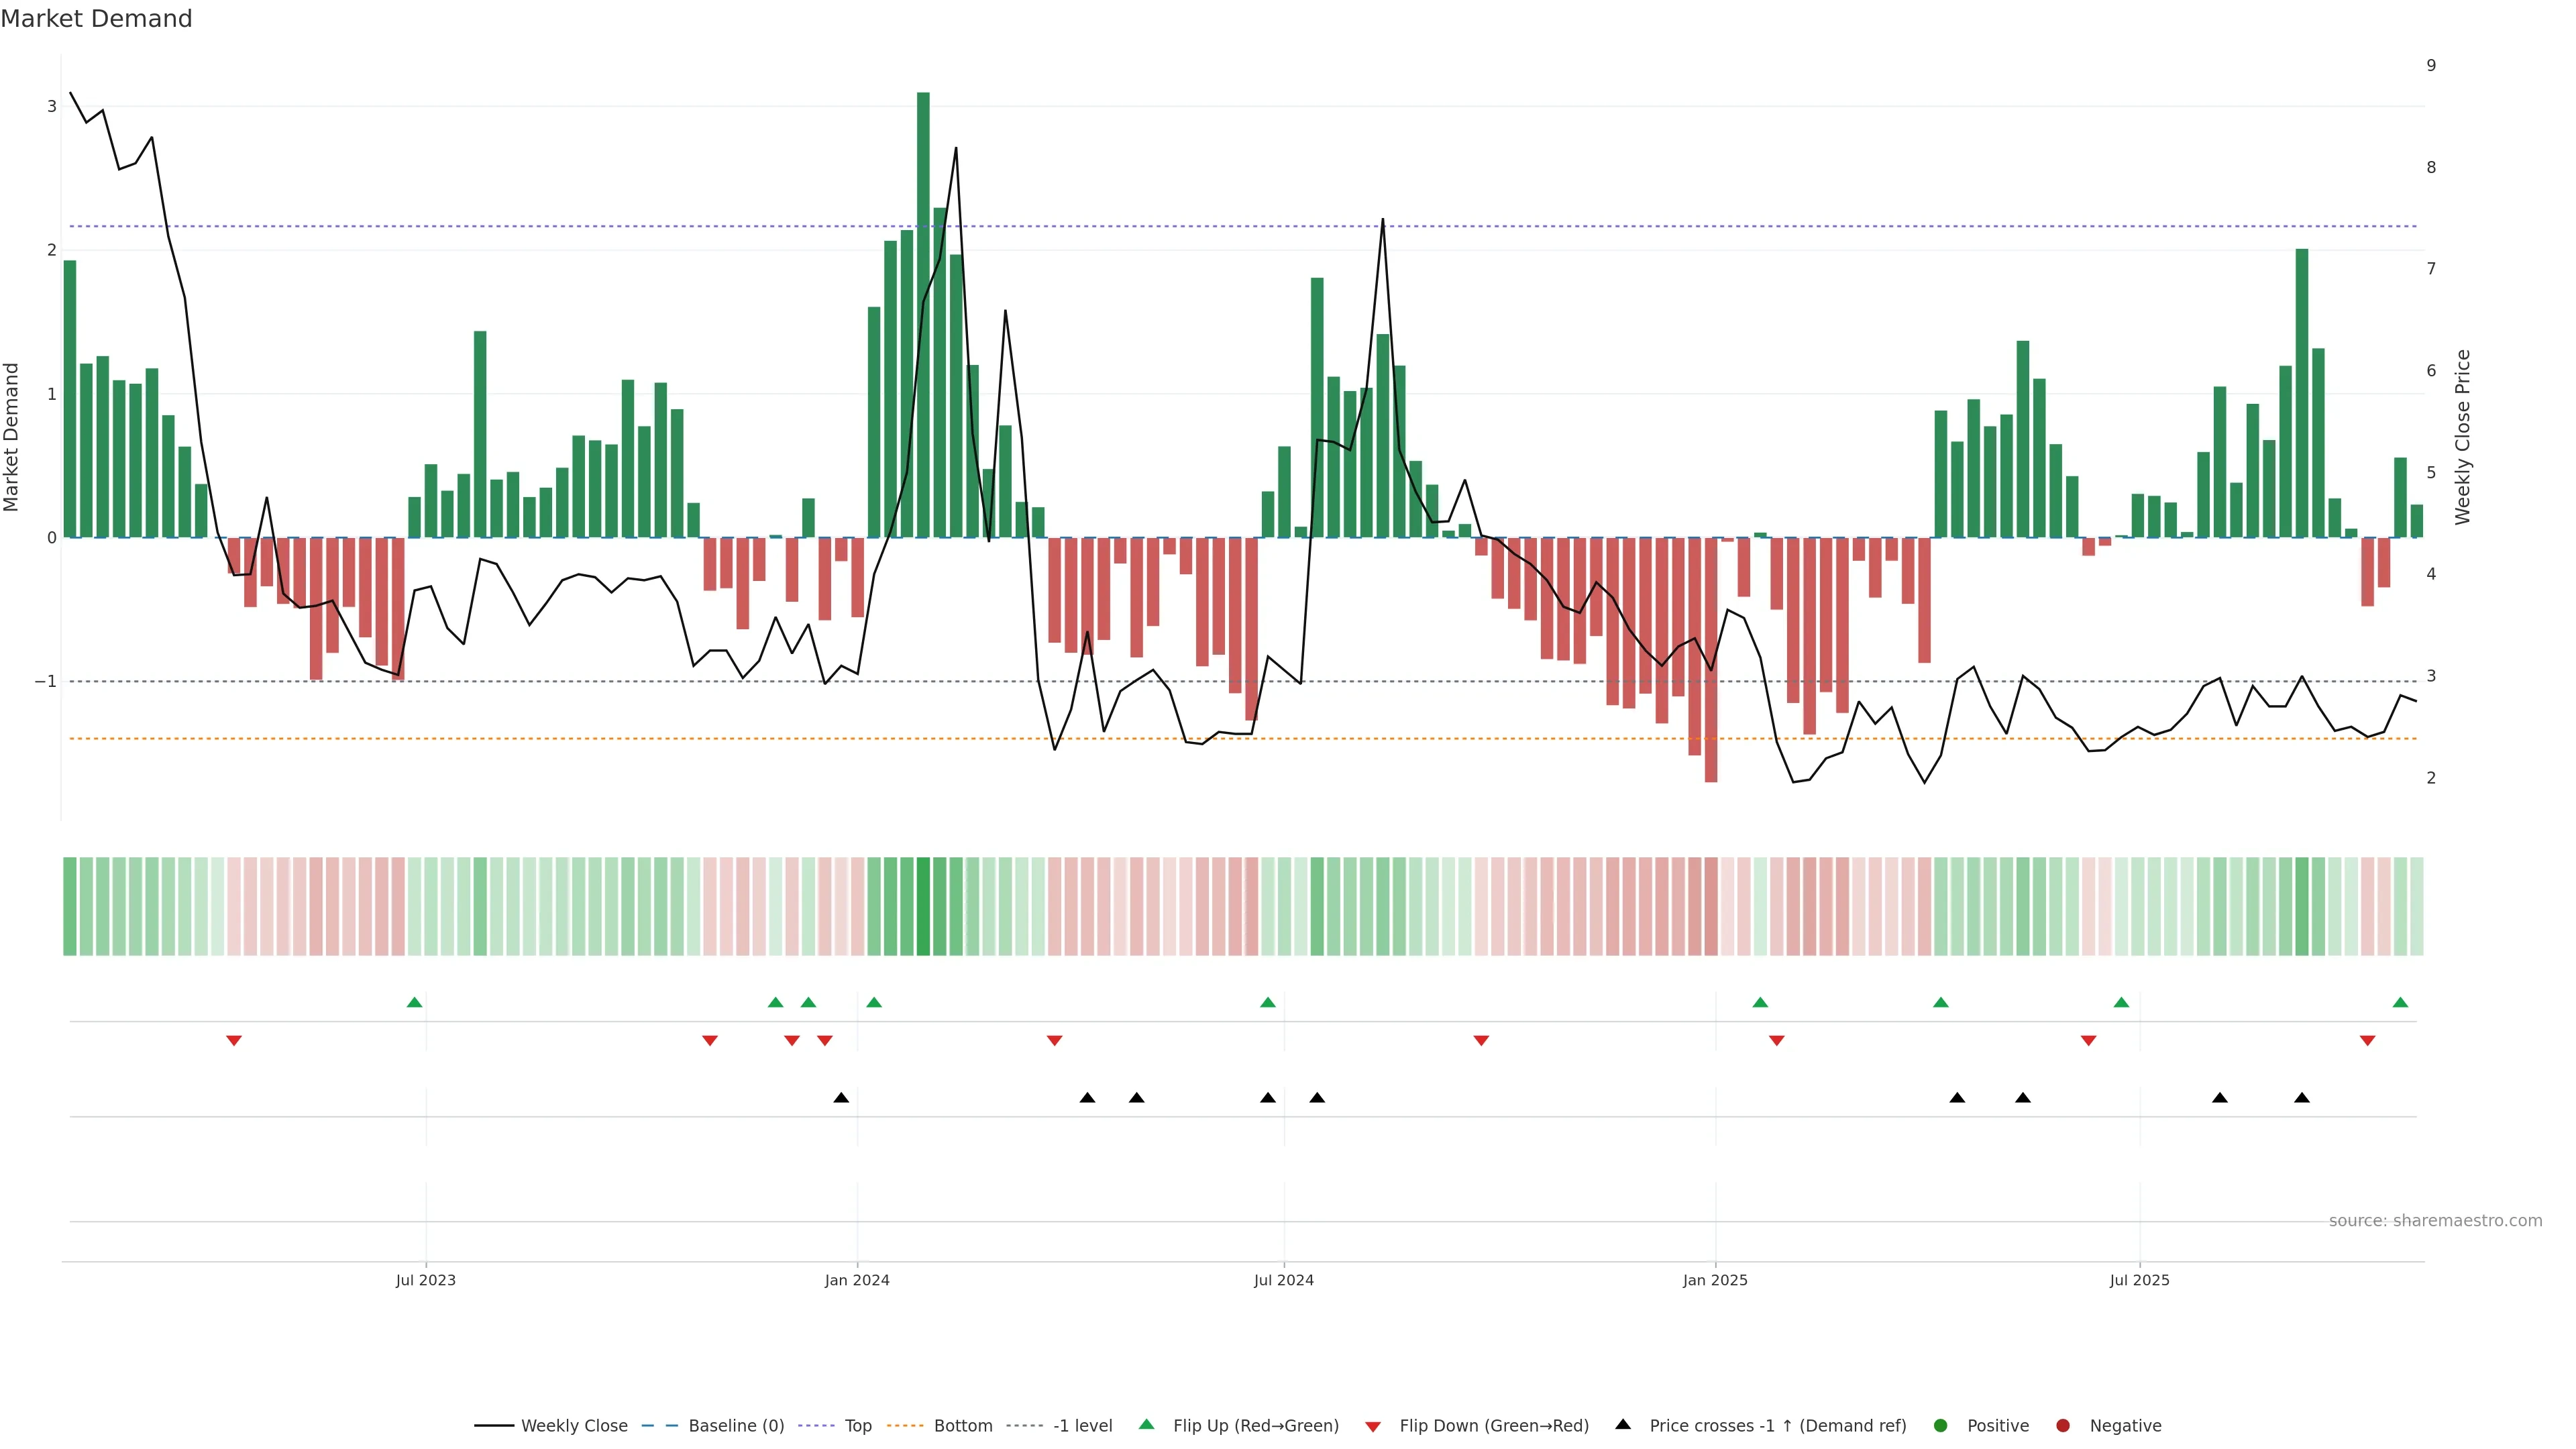
Task: Click the first red flip-down marker
Action: (234, 1041)
